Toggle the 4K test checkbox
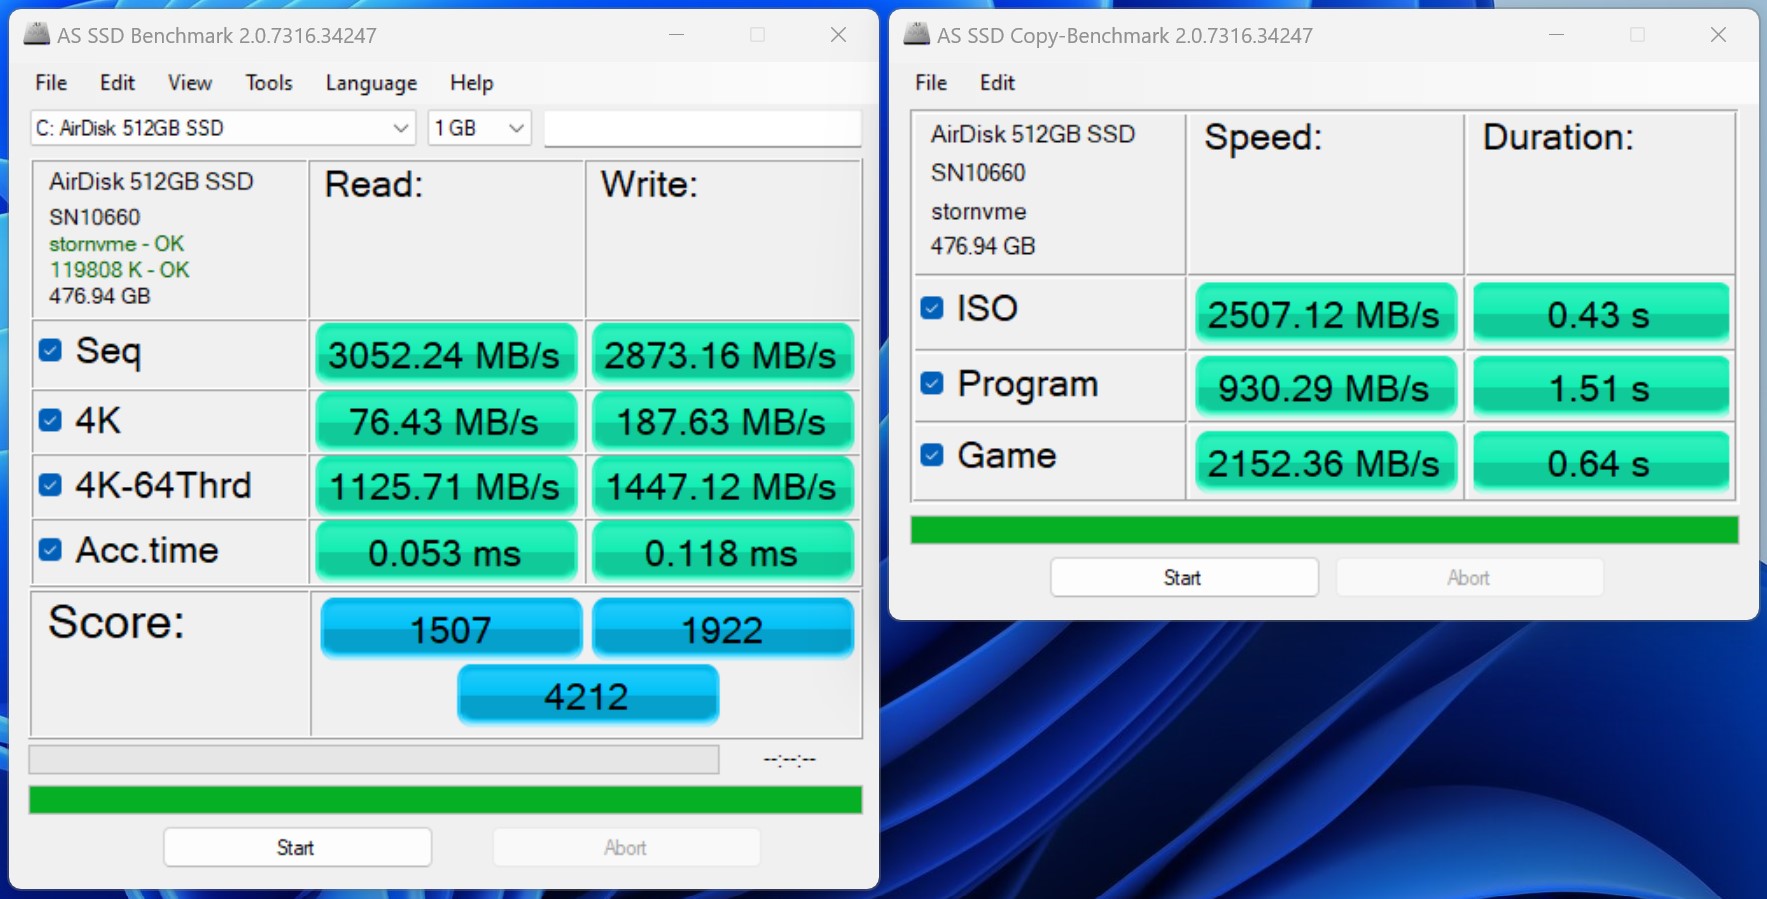This screenshot has width=1767, height=899. pyautogui.click(x=50, y=420)
